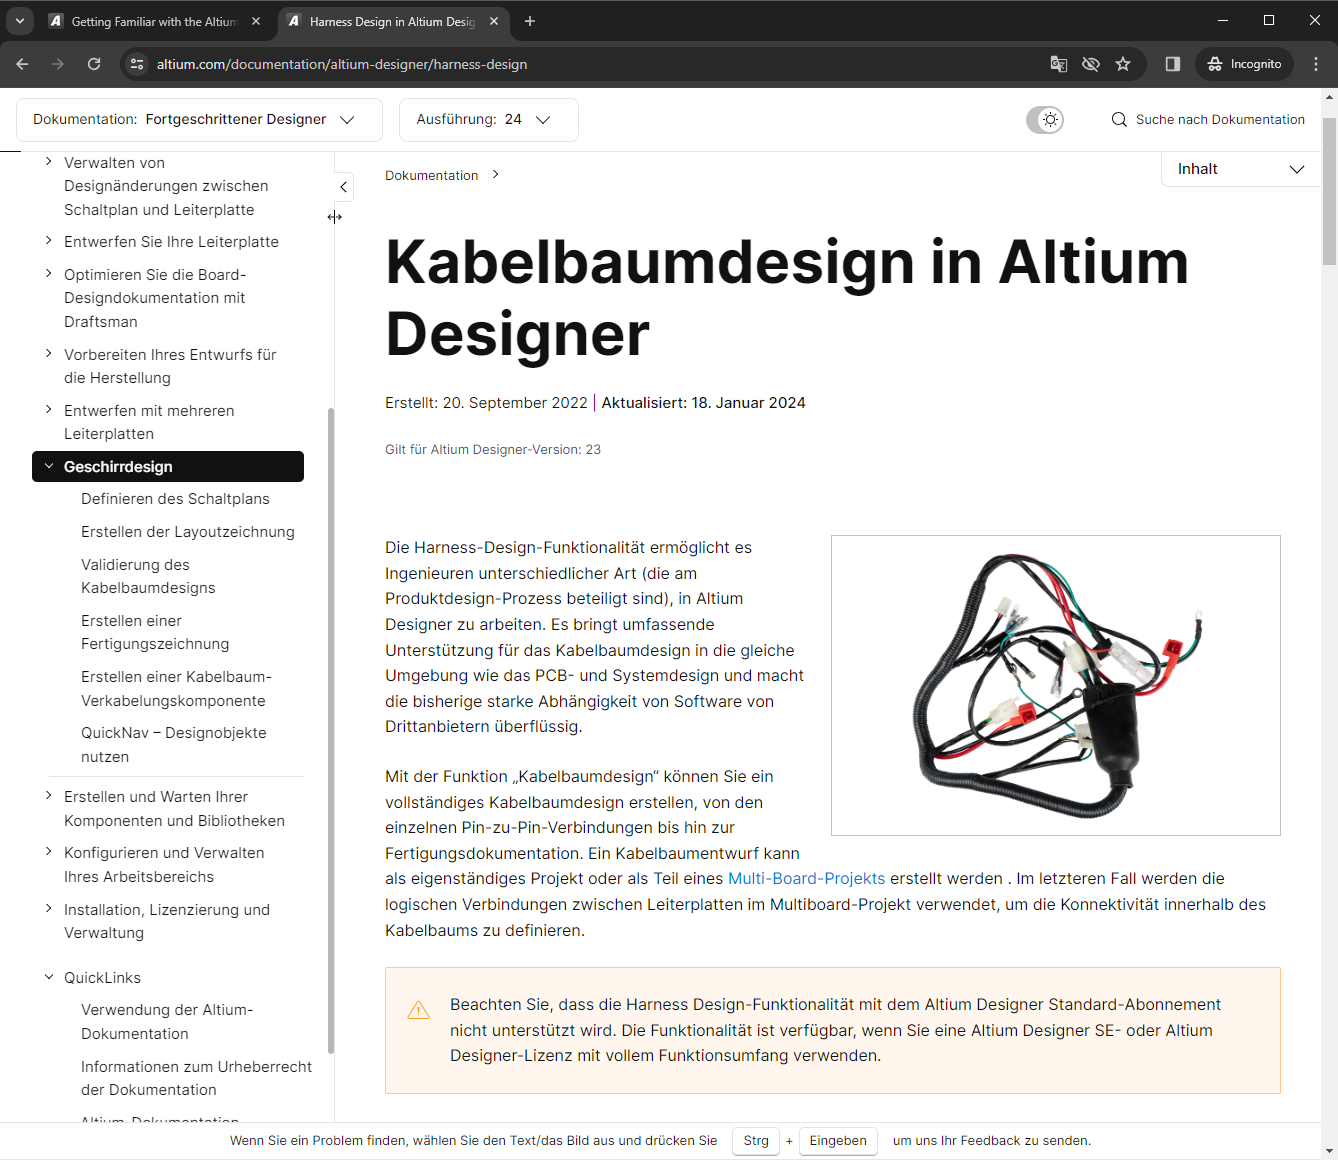Bookmark this page with the star icon

pyautogui.click(x=1123, y=64)
